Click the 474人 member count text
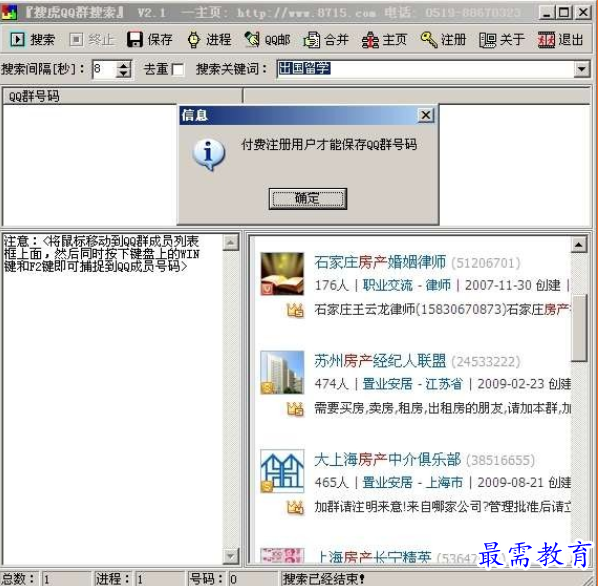600x586 pixels. tap(331, 384)
